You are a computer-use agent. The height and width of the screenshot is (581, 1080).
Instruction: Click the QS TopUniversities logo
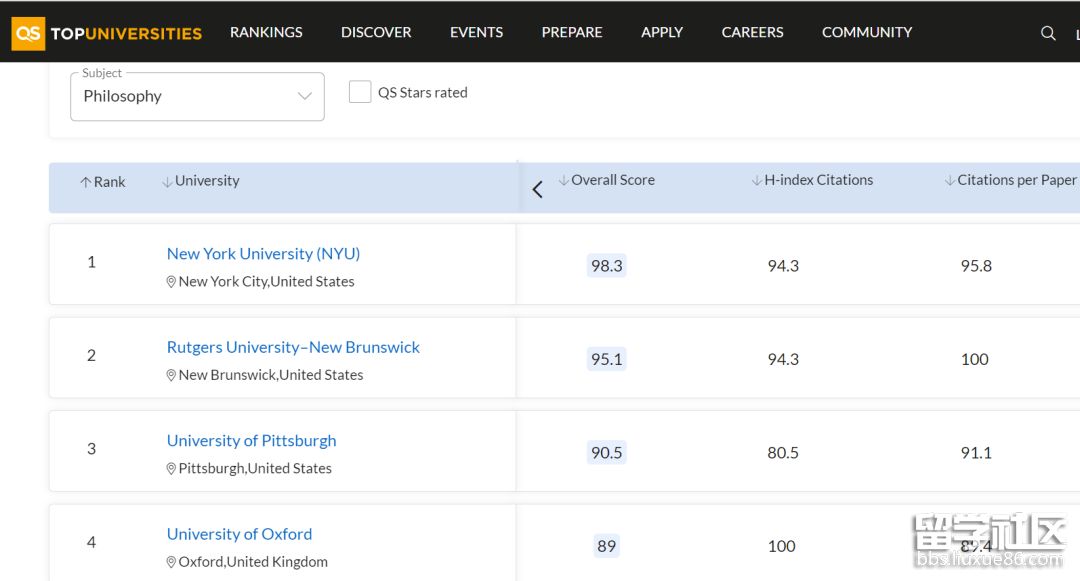click(107, 33)
